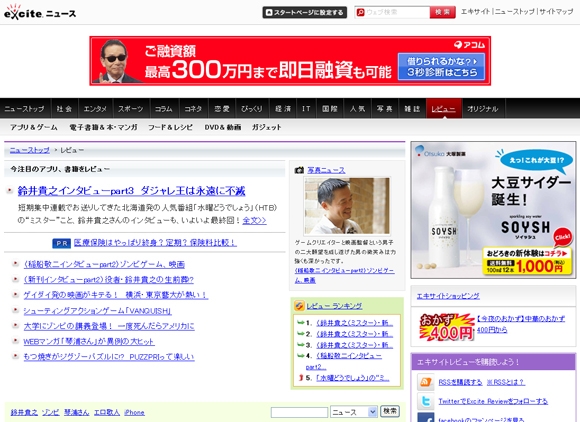Image resolution: width=580 pixels, height=422 pixels.
Task: Open the 恋愛 nav tab
Action: pyautogui.click(x=222, y=109)
